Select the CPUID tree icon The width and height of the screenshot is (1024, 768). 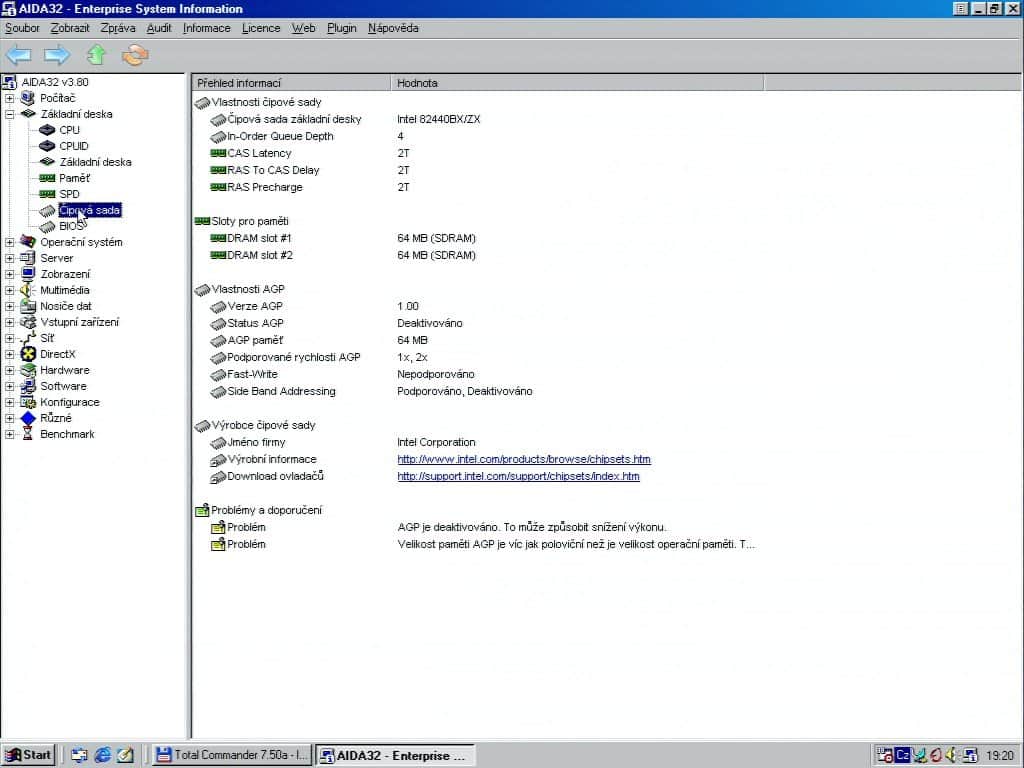47,146
